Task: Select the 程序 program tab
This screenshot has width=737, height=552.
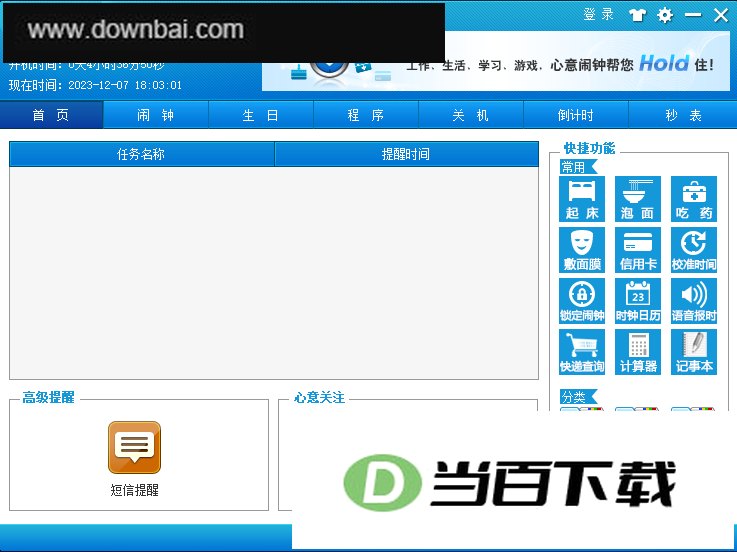Action: coord(366,115)
